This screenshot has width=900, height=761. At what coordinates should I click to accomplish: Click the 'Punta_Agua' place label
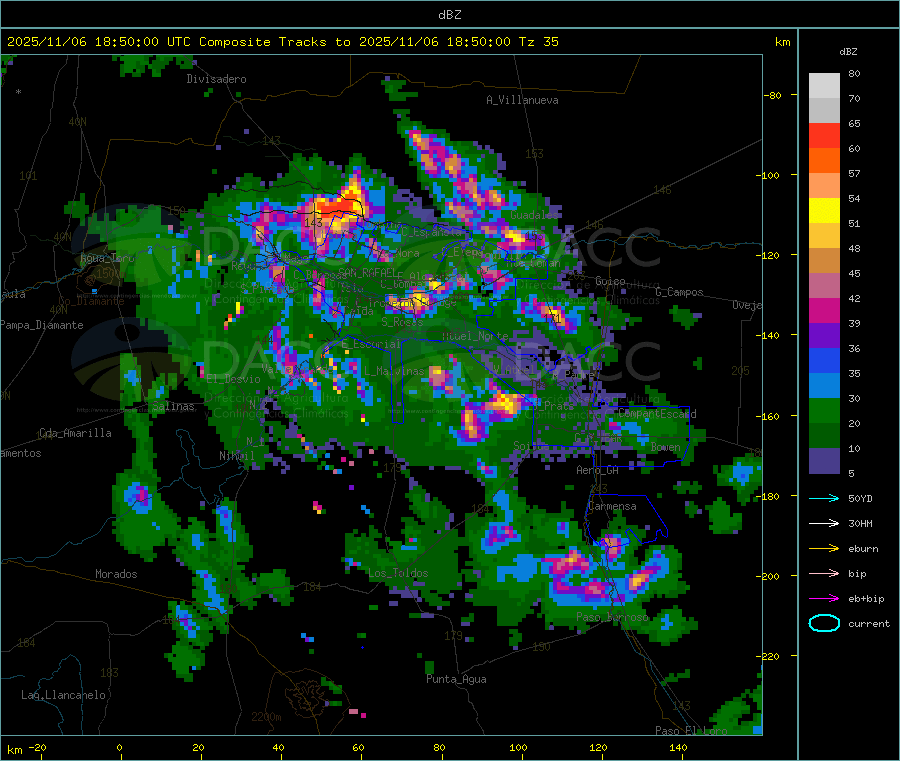pos(456,680)
